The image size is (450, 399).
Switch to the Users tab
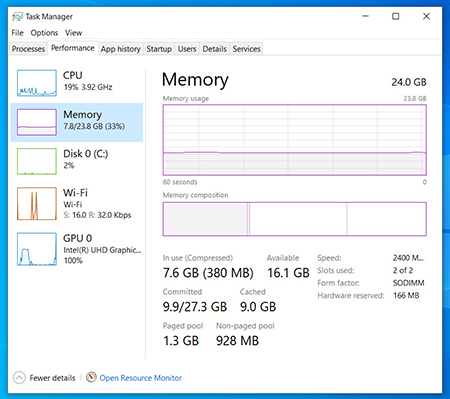tap(187, 49)
